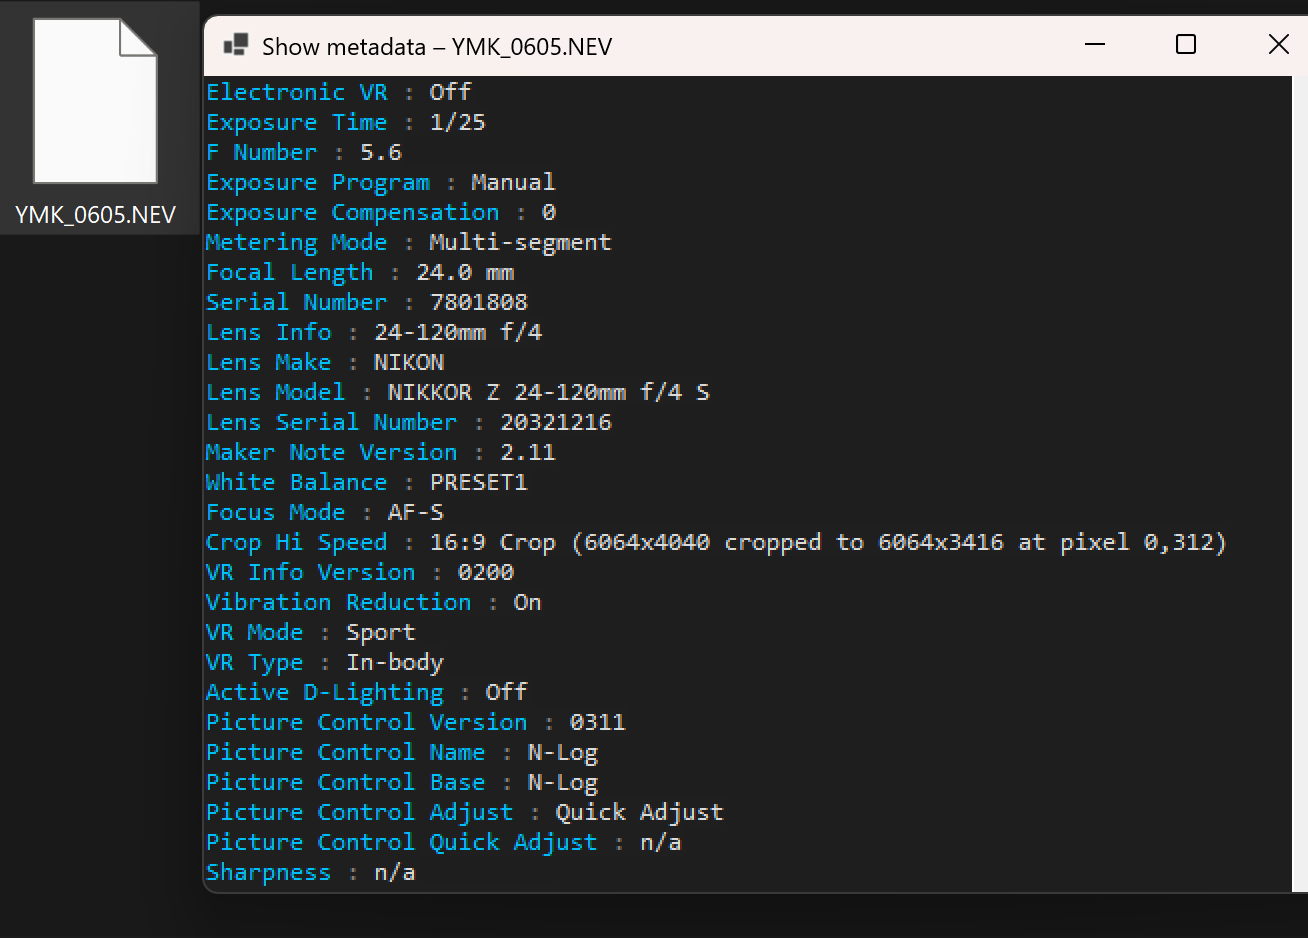The height and width of the screenshot is (938, 1308).
Task: Select the YMK_0605.NEV file icon
Action: click(95, 102)
